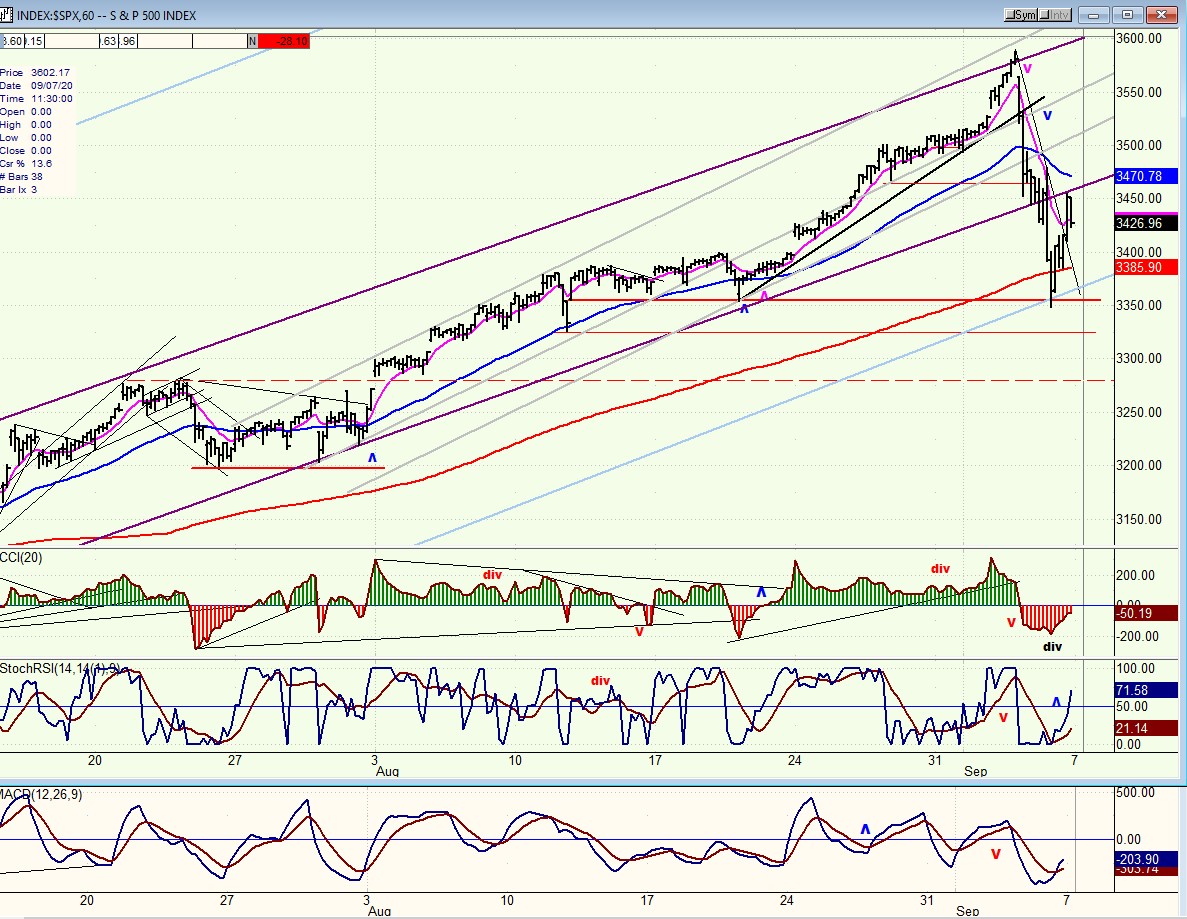This screenshot has height=919, width=1187.
Task: Click the StochRSI 21.14 value label
Action: click(1145, 728)
